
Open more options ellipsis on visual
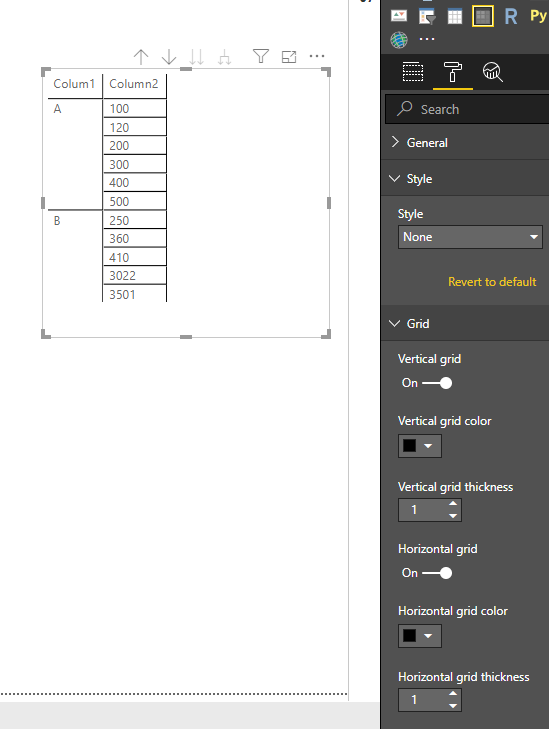[317, 56]
